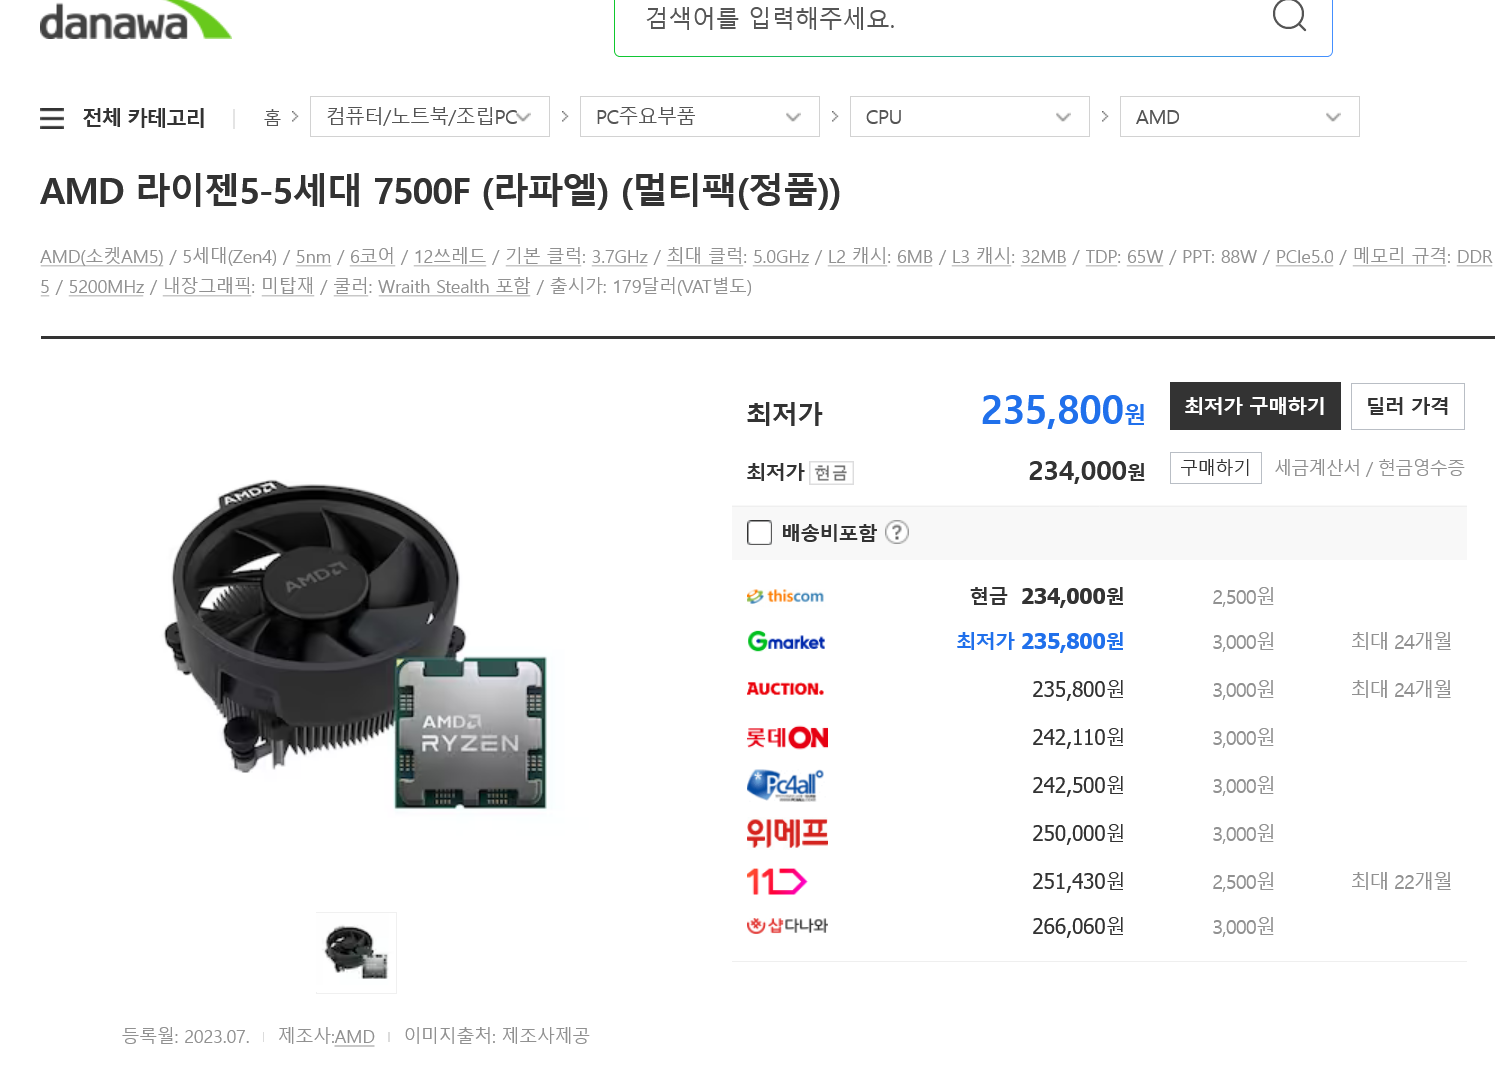Open the 5nm spec link
This screenshot has width=1495, height=1074.
tap(313, 257)
